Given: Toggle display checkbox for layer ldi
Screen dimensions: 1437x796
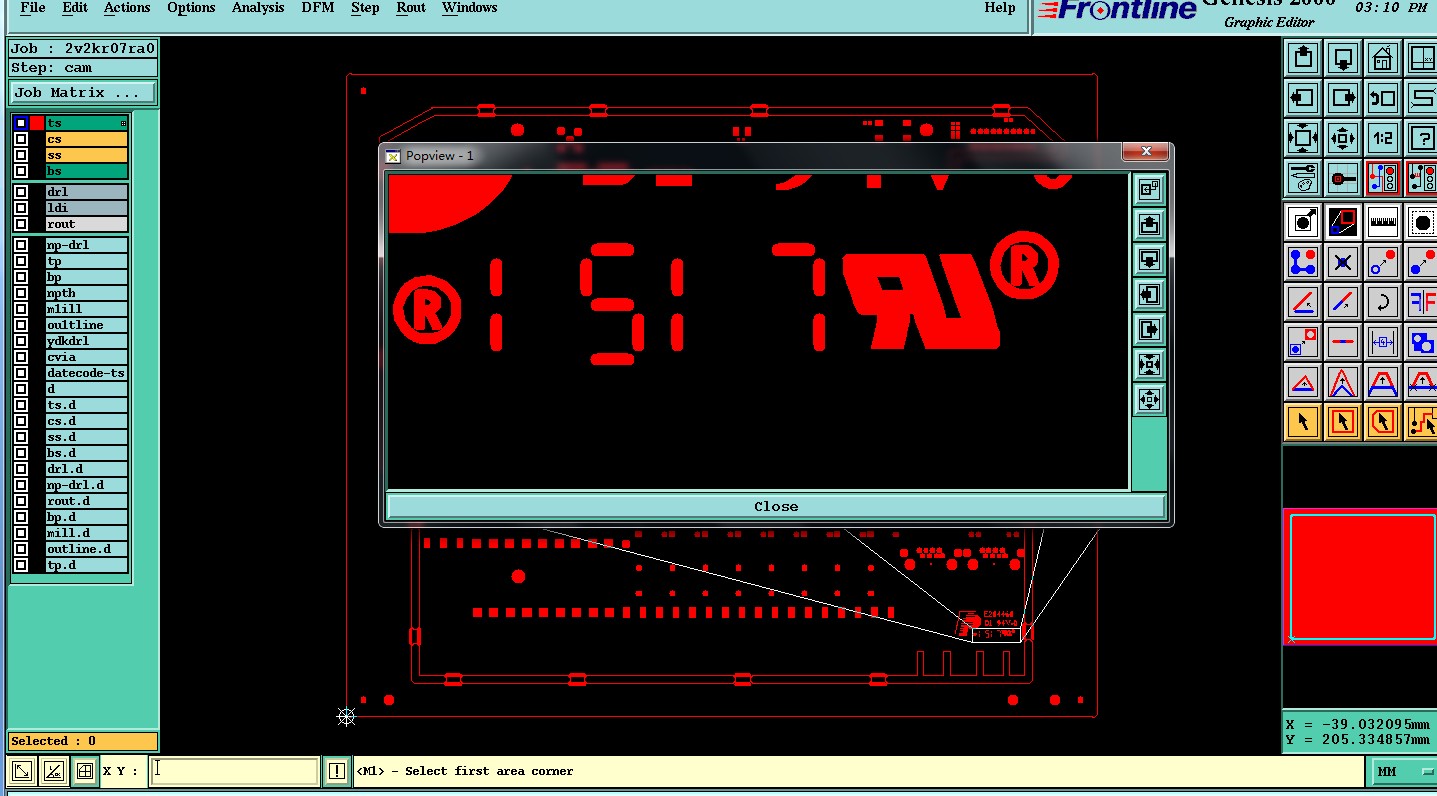Looking at the screenshot, I should coord(21,208).
